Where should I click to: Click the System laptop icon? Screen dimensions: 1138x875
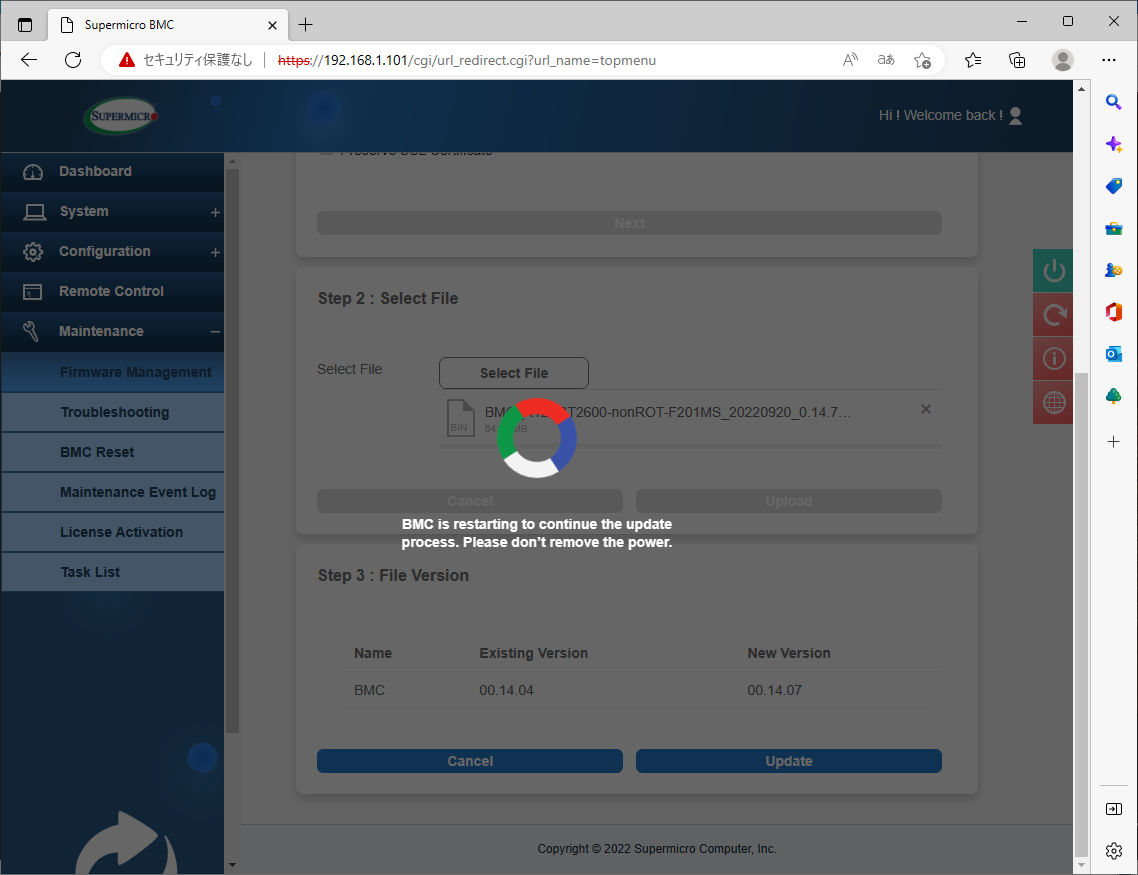pos(34,212)
